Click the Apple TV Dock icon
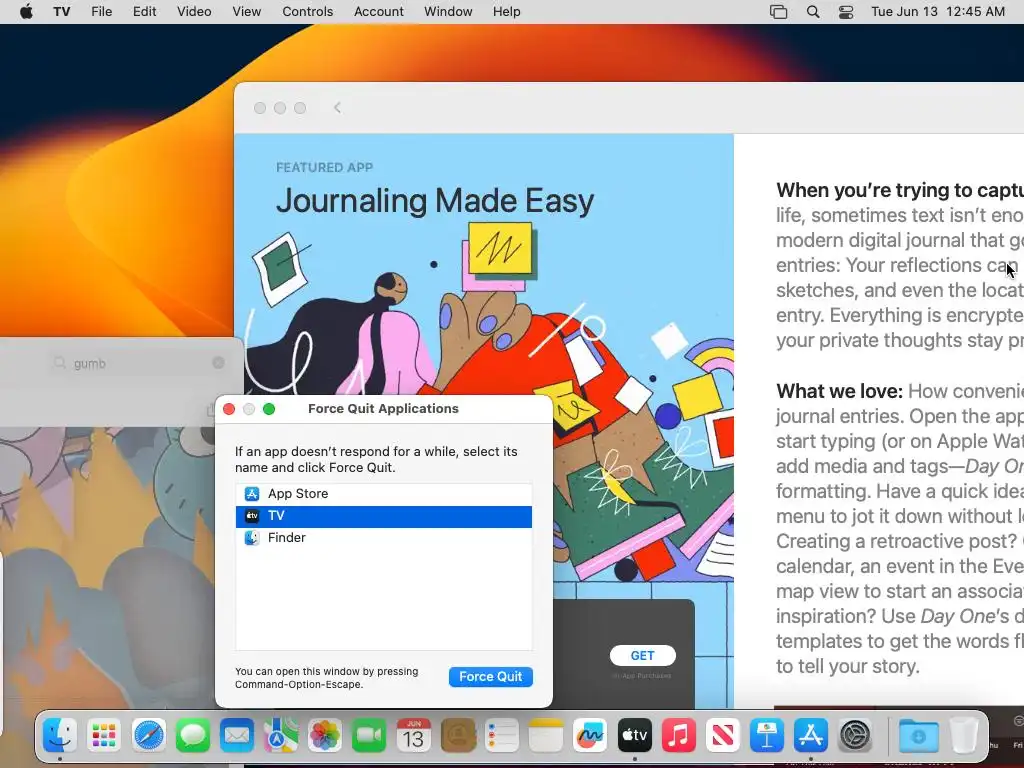This screenshot has width=1024, height=768. [634, 737]
